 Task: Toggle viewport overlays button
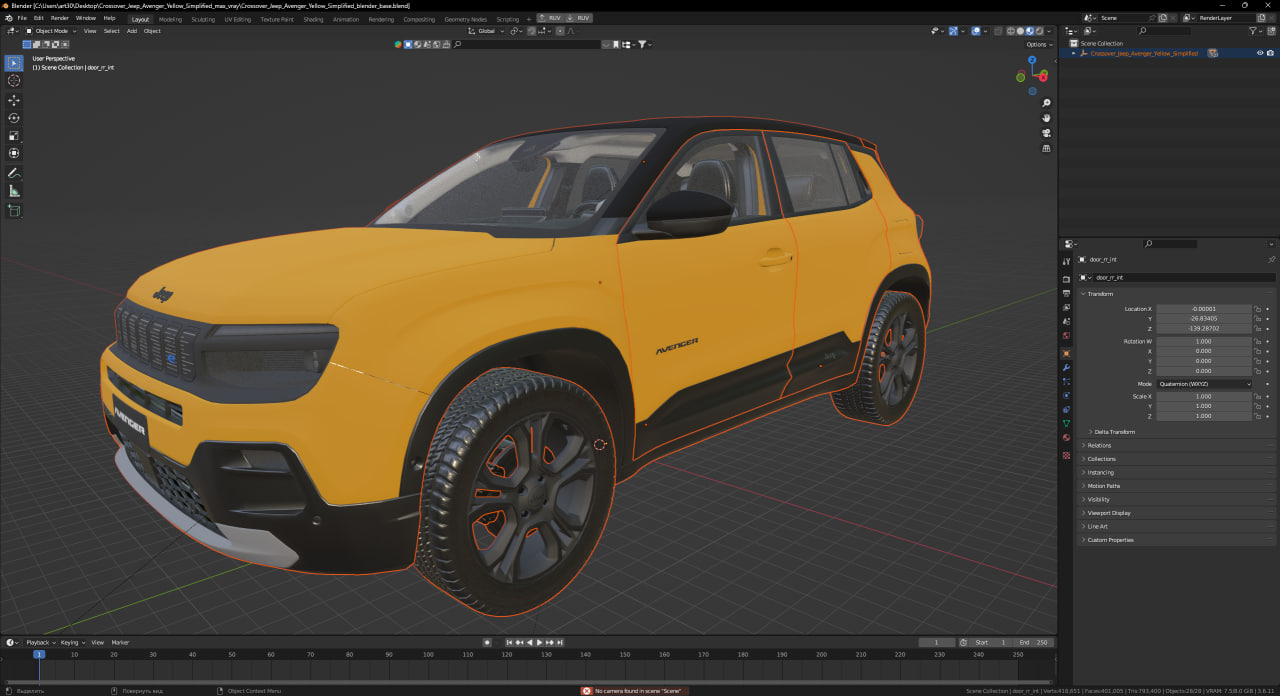tap(976, 31)
